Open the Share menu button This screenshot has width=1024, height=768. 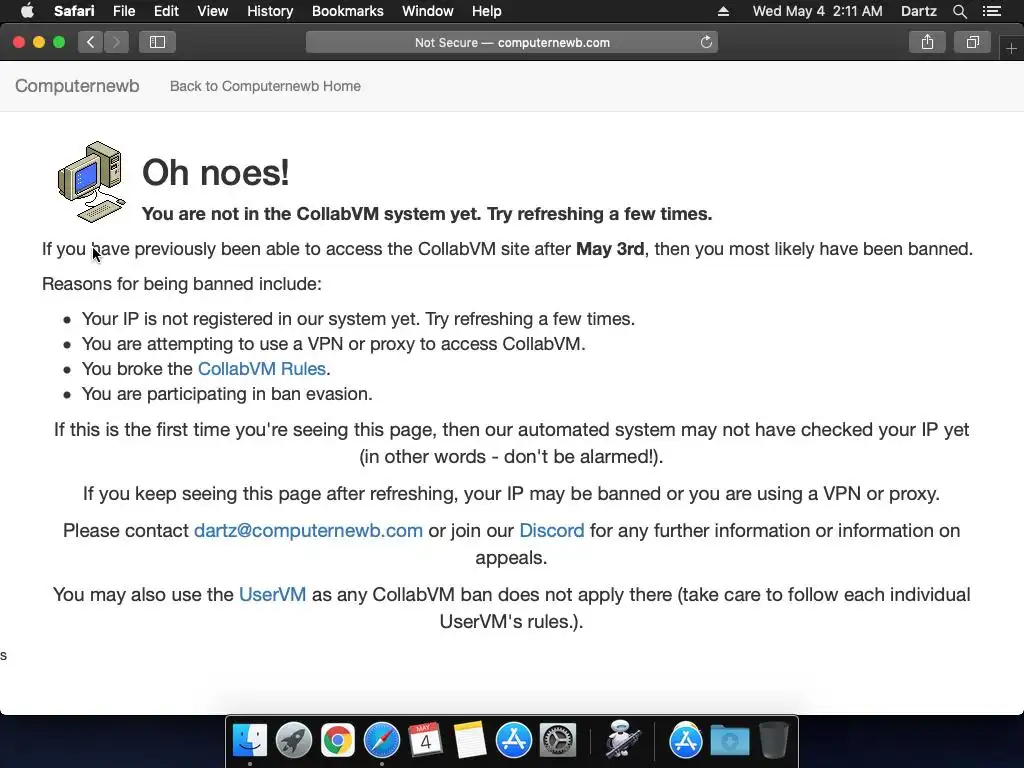click(x=927, y=42)
